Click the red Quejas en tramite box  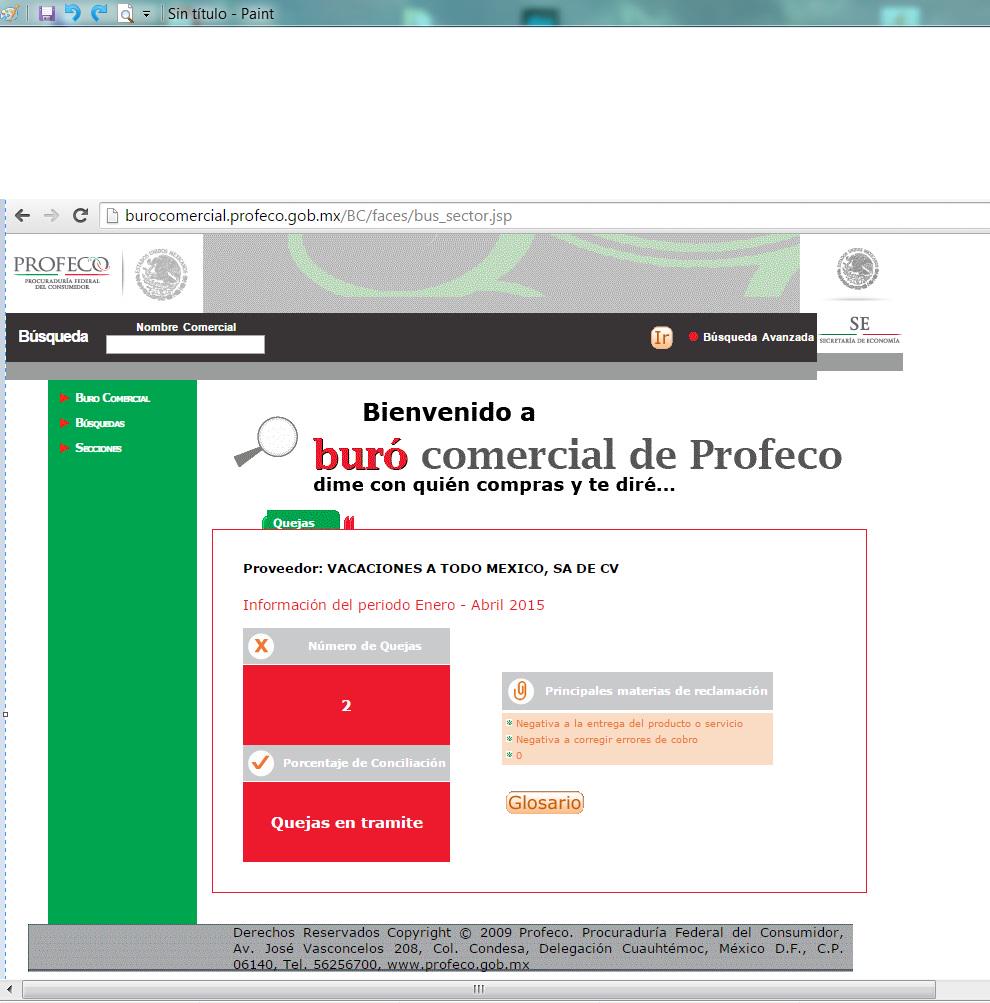pyautogui.click(x=346, y=822)
